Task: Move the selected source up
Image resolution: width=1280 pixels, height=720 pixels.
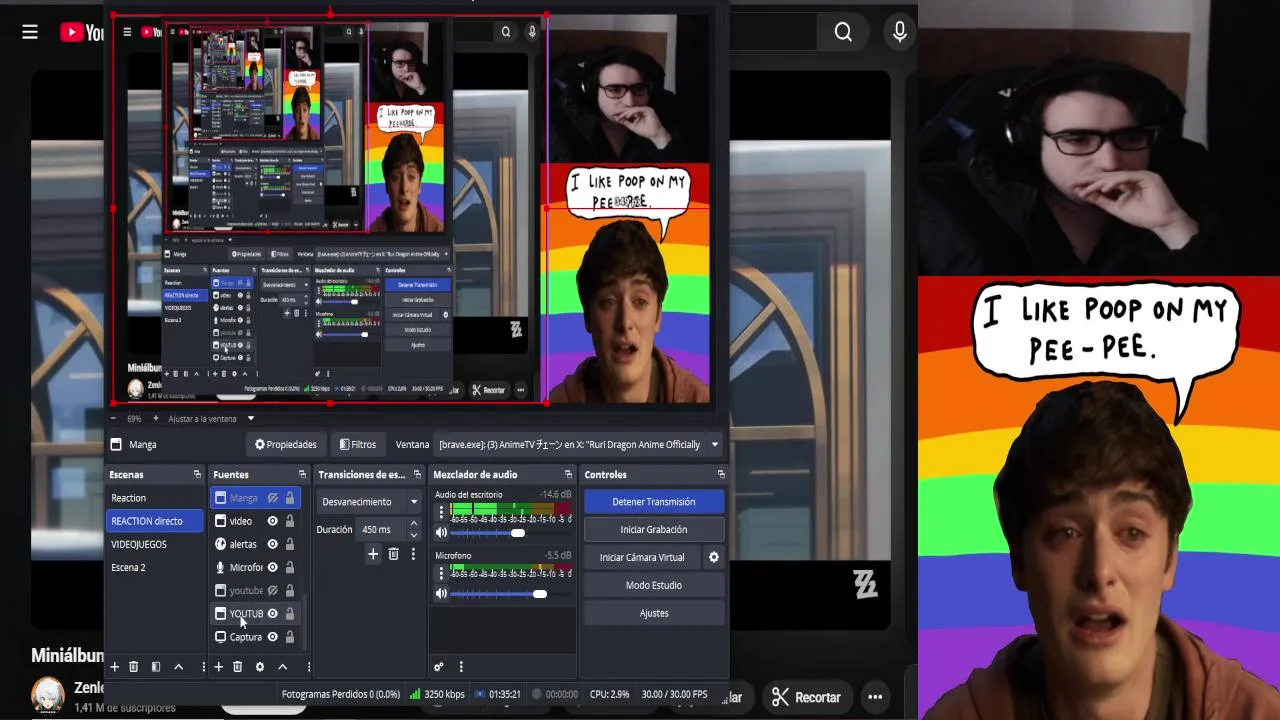Action: point(282,667)
